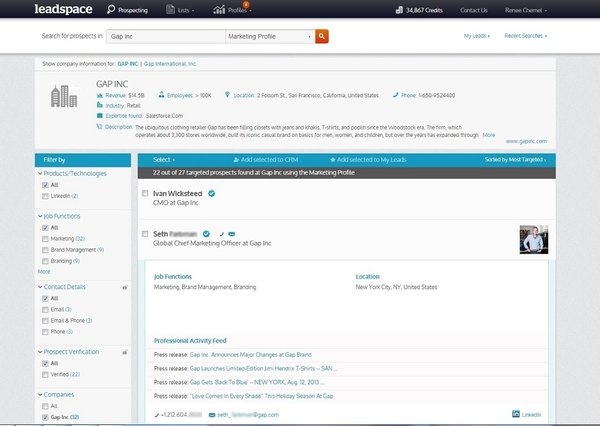Show More job functions
This screenshot has width=600, height=426.
pos(44,272)
